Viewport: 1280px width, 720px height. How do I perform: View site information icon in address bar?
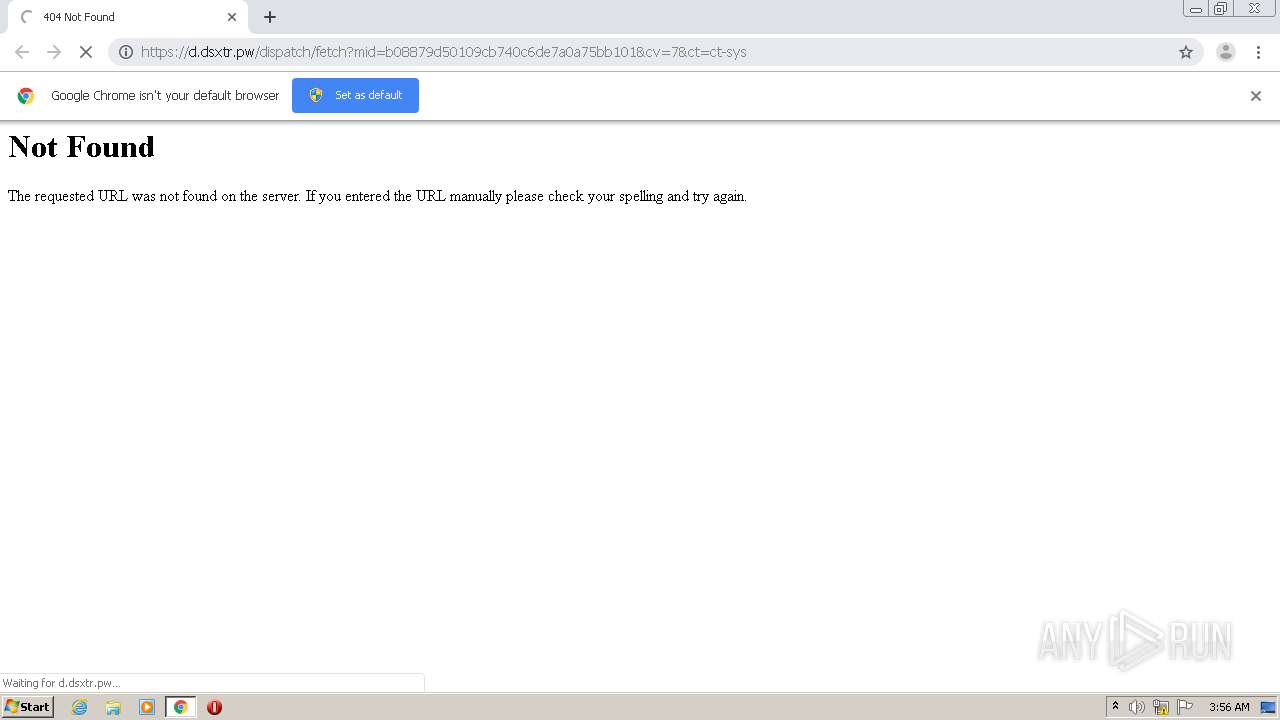(126, 52)
